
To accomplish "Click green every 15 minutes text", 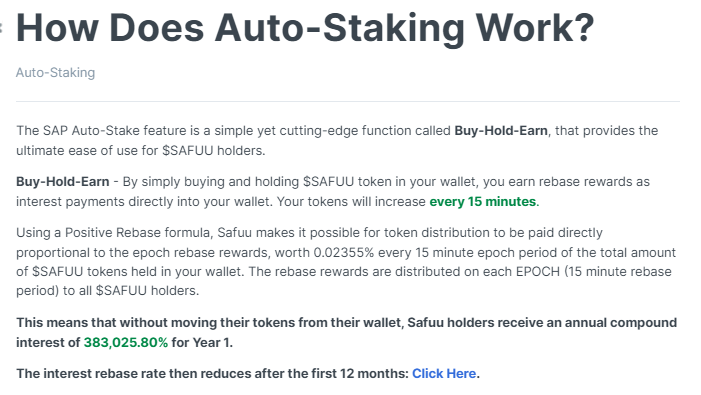I will click(x=484, y=202).
